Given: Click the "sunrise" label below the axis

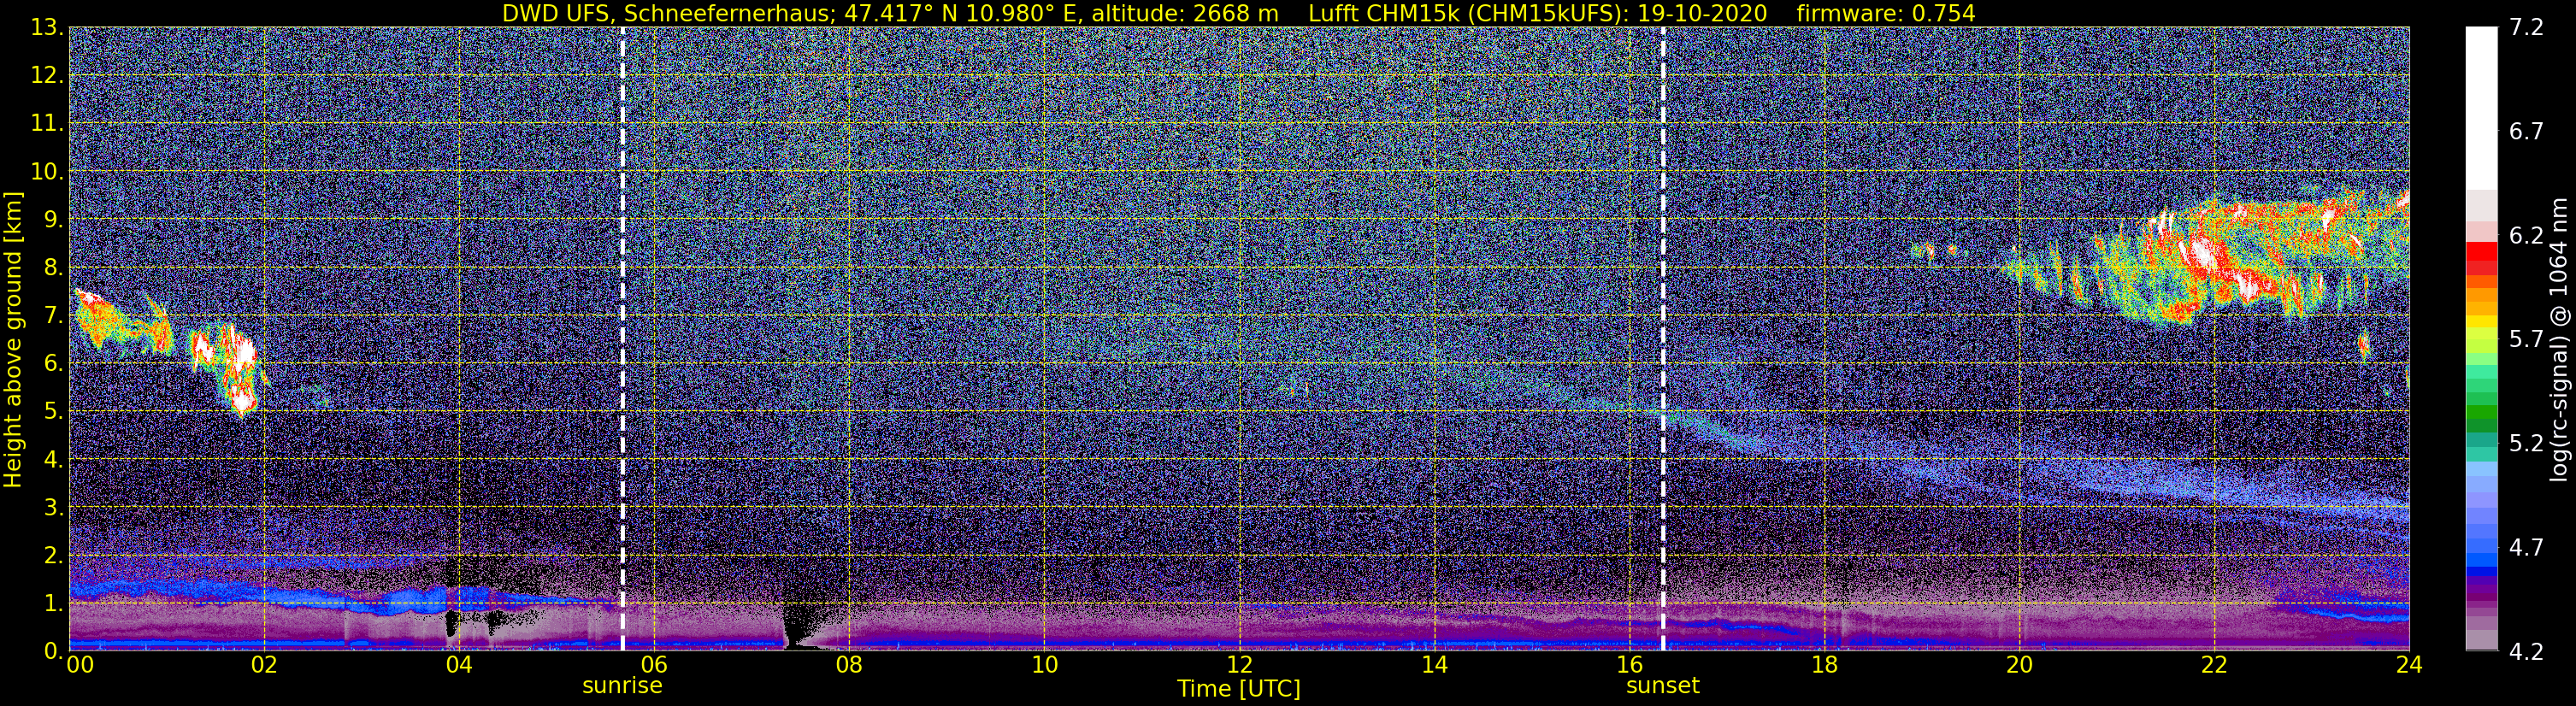Looking at the screenshot, I should click(x=622, y=685).
